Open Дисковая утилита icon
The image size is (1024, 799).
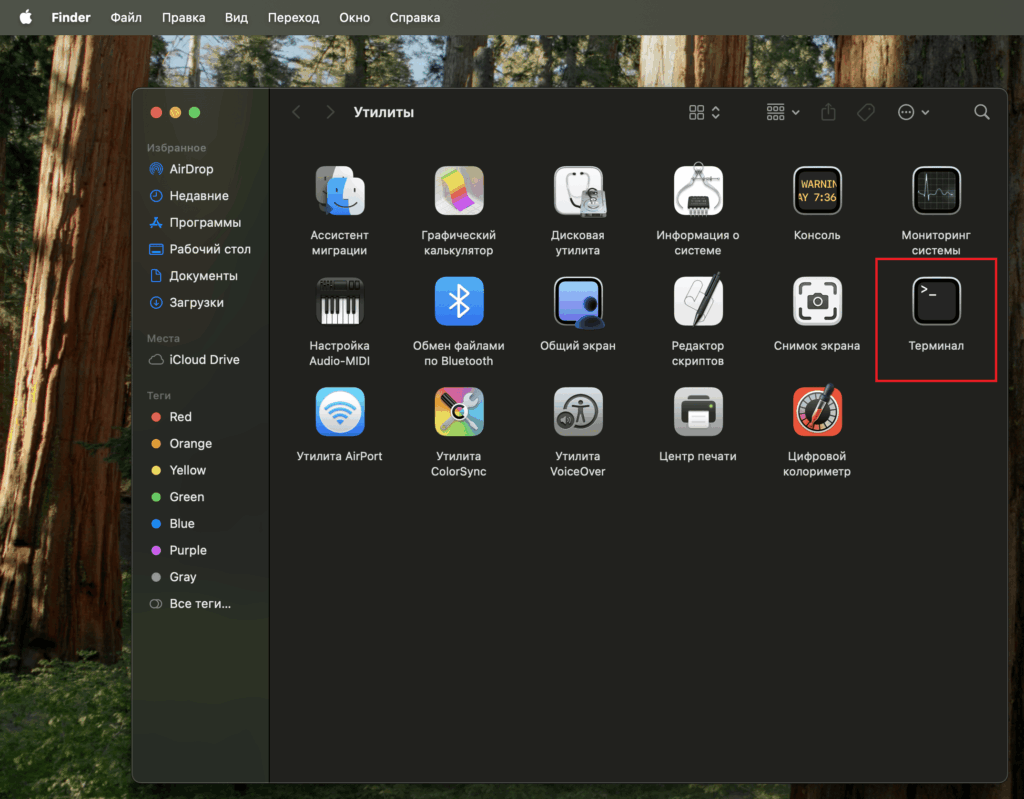coord(578,191)
